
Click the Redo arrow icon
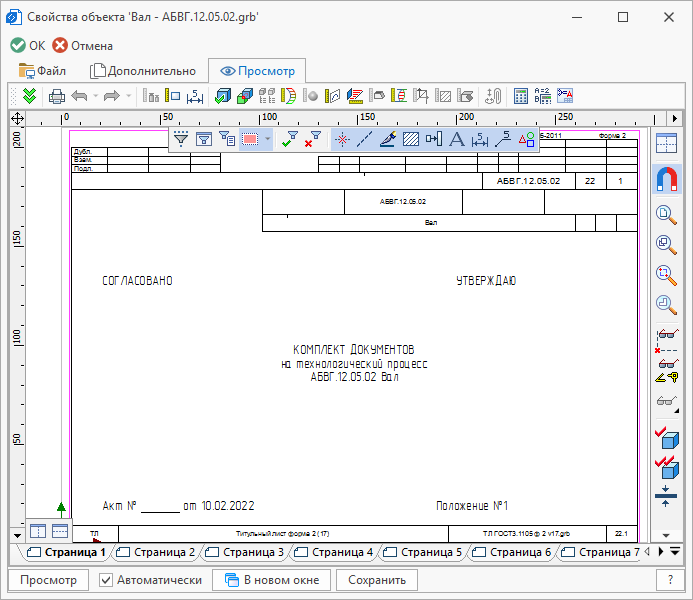coord(112,96)
